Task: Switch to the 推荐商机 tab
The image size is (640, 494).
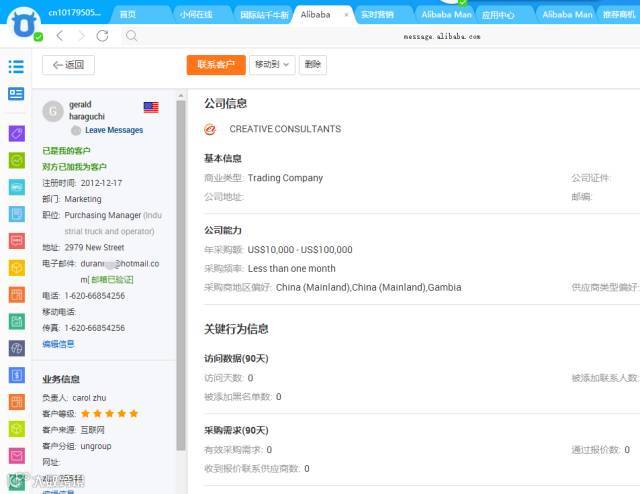Action: (x=619, y=15)
